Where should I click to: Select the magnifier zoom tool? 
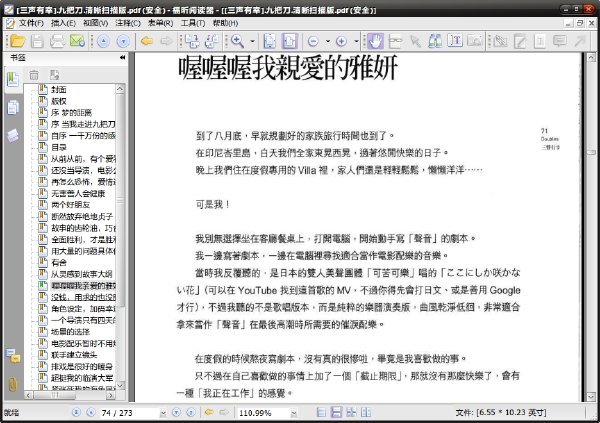pyautogui.click(x=238, y=41)
